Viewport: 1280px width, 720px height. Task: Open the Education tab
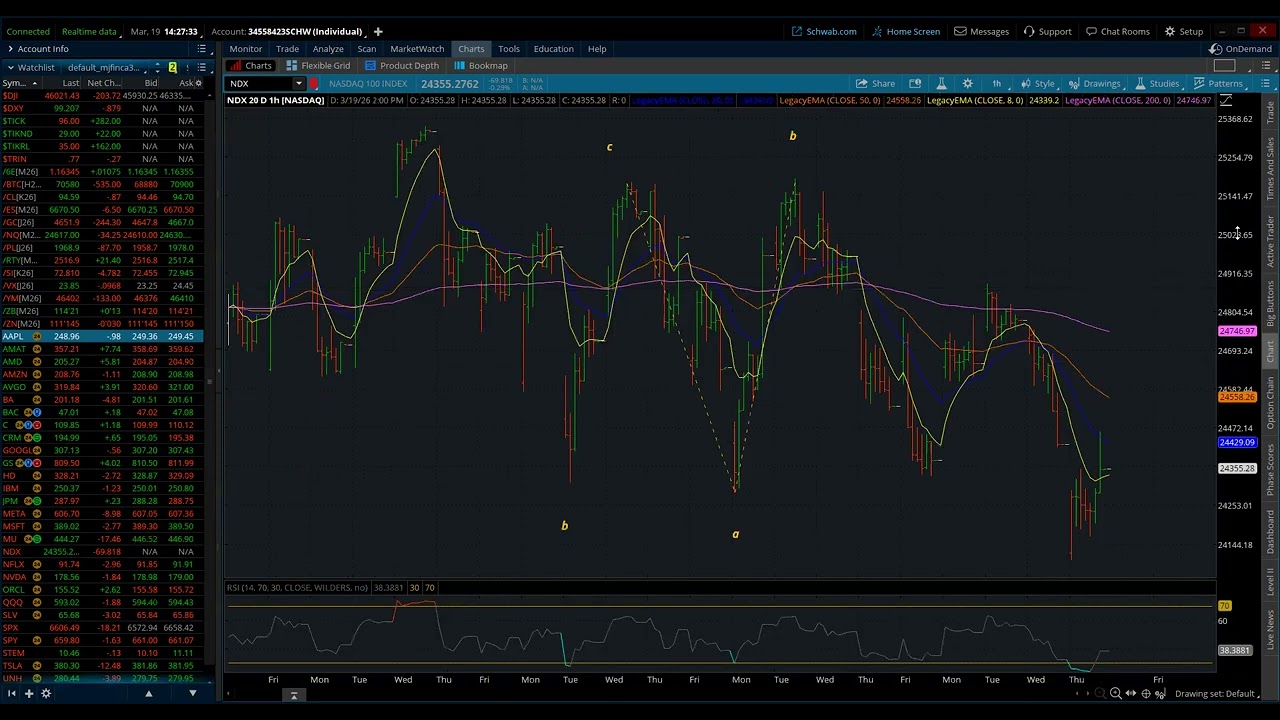(553, 48)
